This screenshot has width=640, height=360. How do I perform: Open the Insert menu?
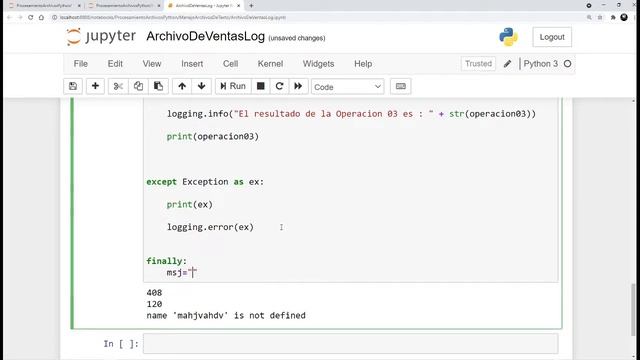pyautogui.click(x=192, y=64)
